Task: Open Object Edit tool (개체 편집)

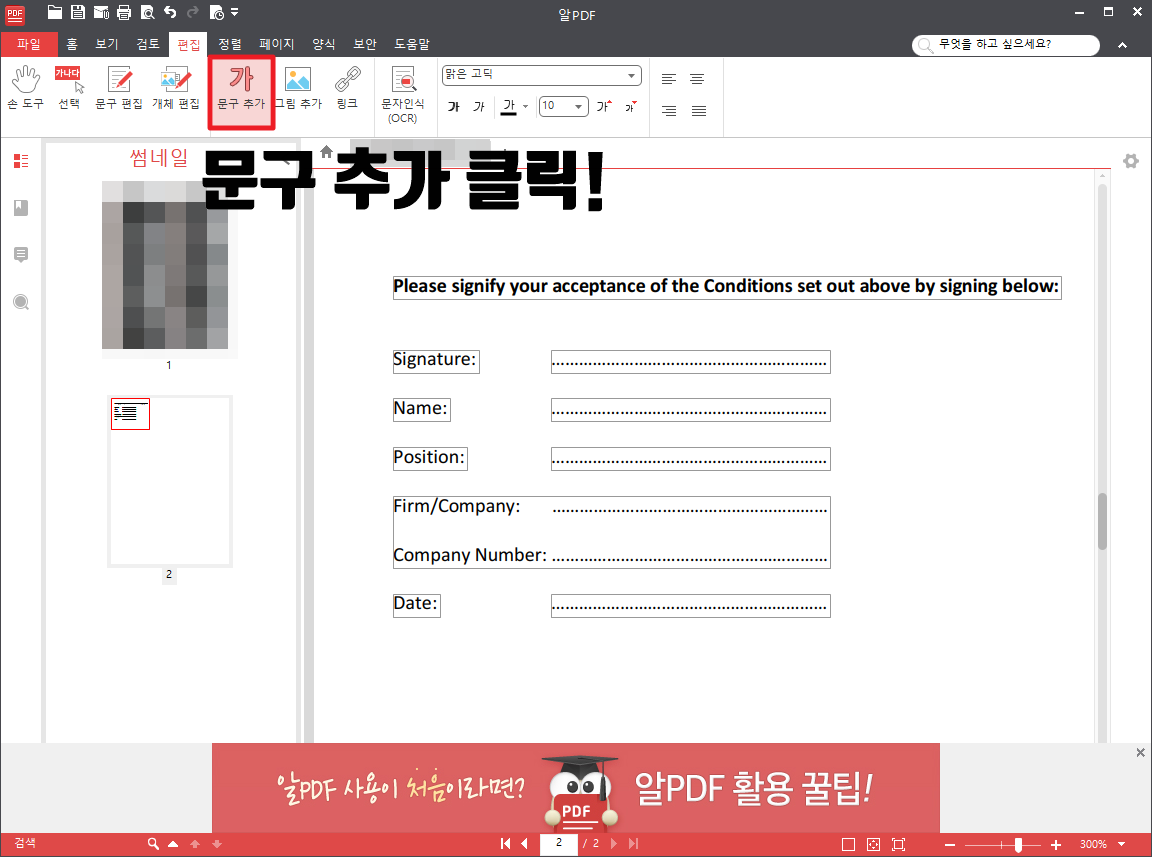Action: pos(176,88)
